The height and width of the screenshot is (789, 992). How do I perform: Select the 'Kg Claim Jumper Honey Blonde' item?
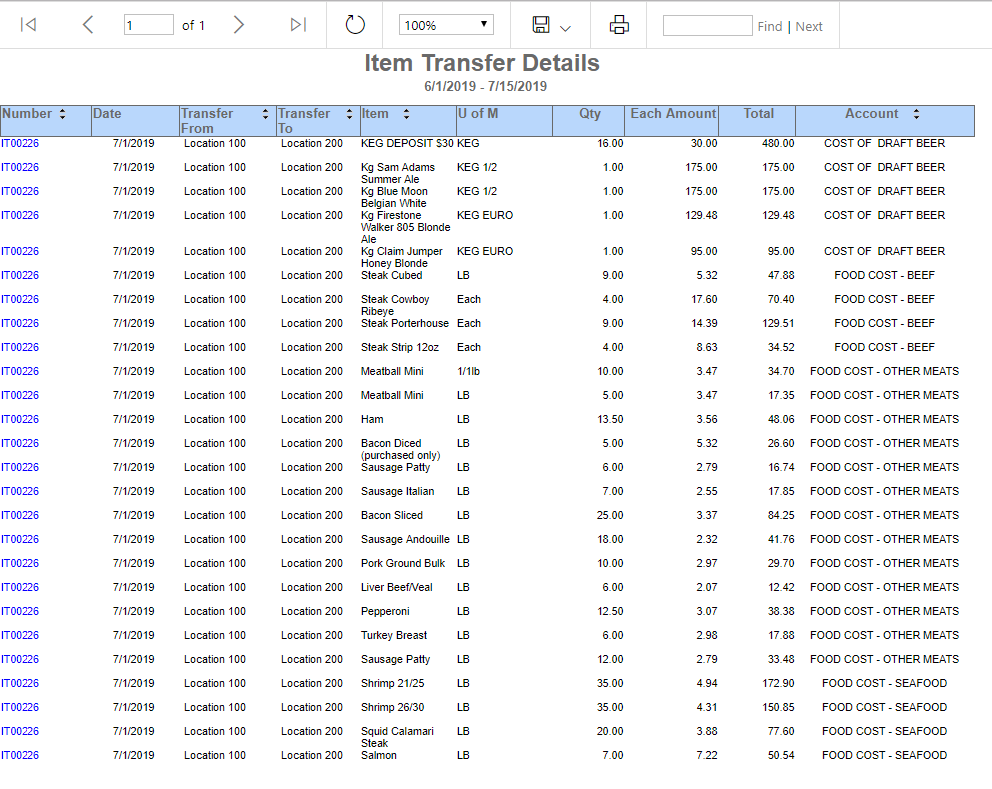click(402, 258)
